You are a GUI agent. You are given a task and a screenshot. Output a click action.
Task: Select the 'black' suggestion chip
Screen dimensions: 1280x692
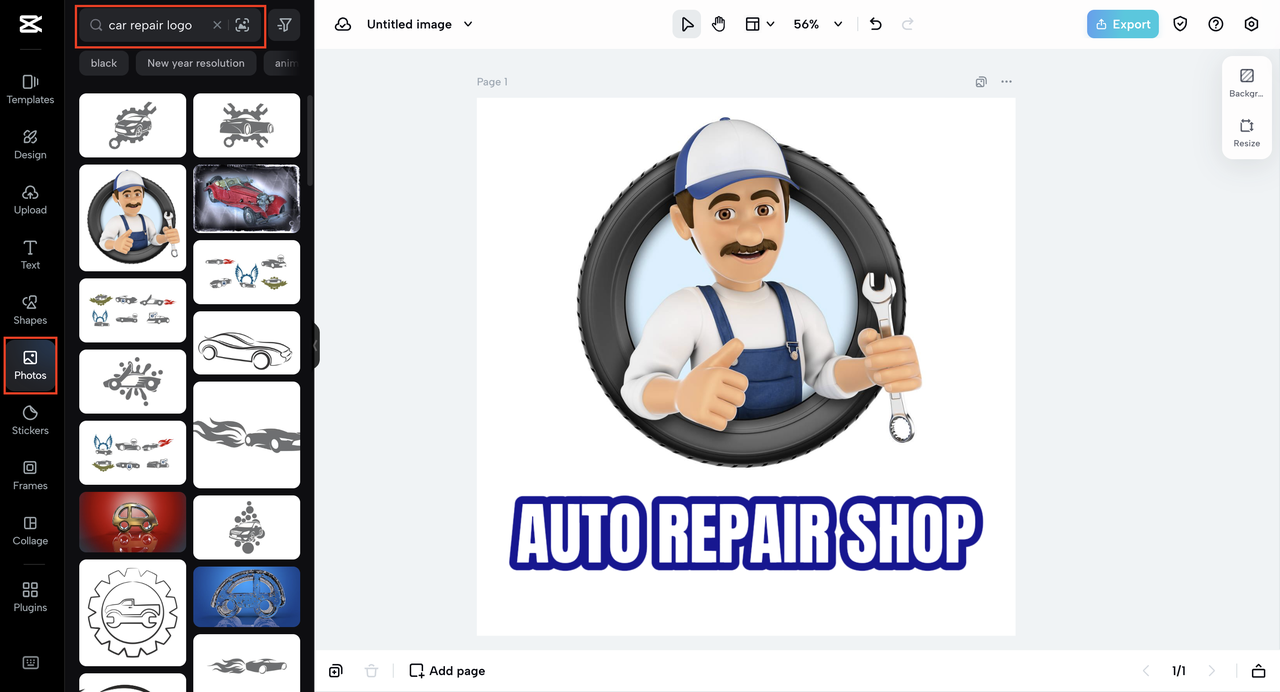coord(104,63)
